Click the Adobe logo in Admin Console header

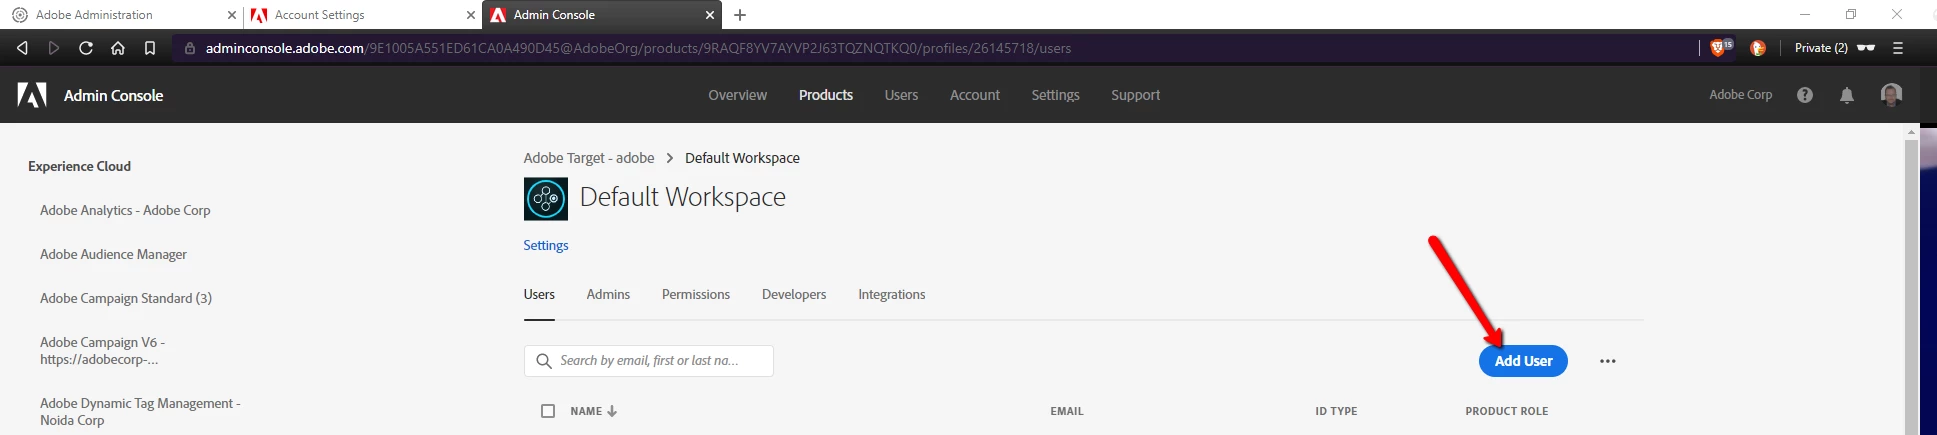click(32, 95)
